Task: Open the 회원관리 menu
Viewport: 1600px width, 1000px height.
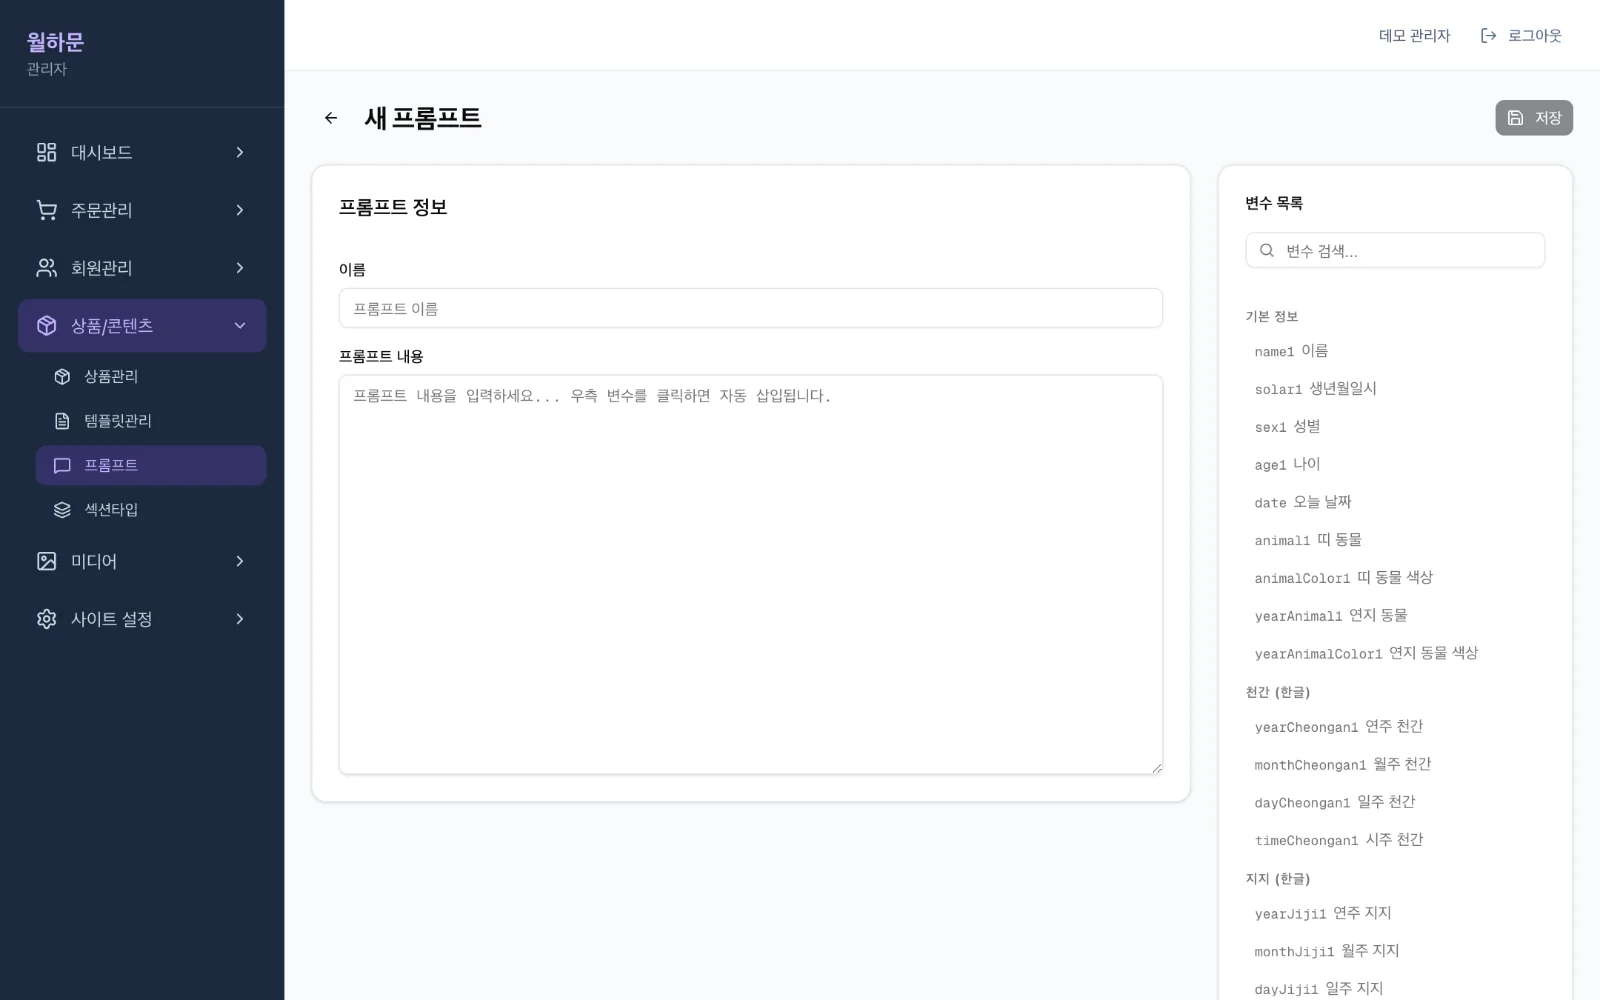Action: 142,268
